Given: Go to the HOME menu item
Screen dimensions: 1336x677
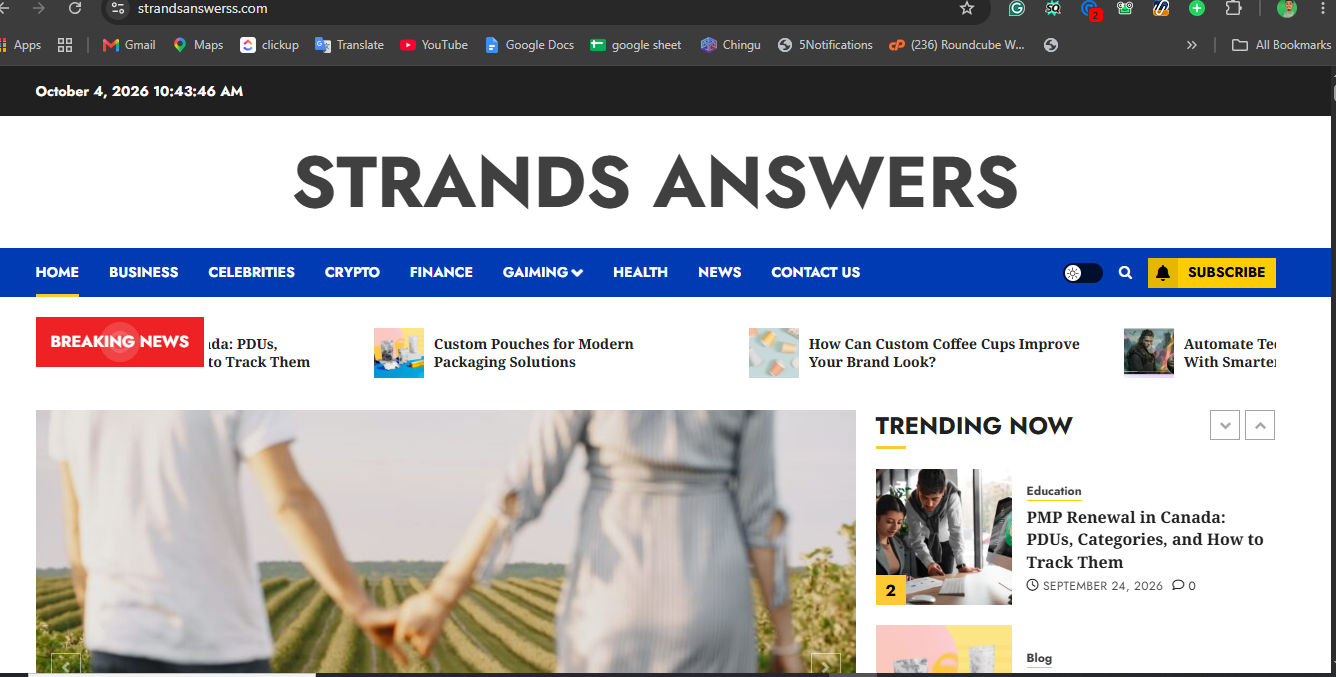Looking at the screenshot, I should point(57,272).
